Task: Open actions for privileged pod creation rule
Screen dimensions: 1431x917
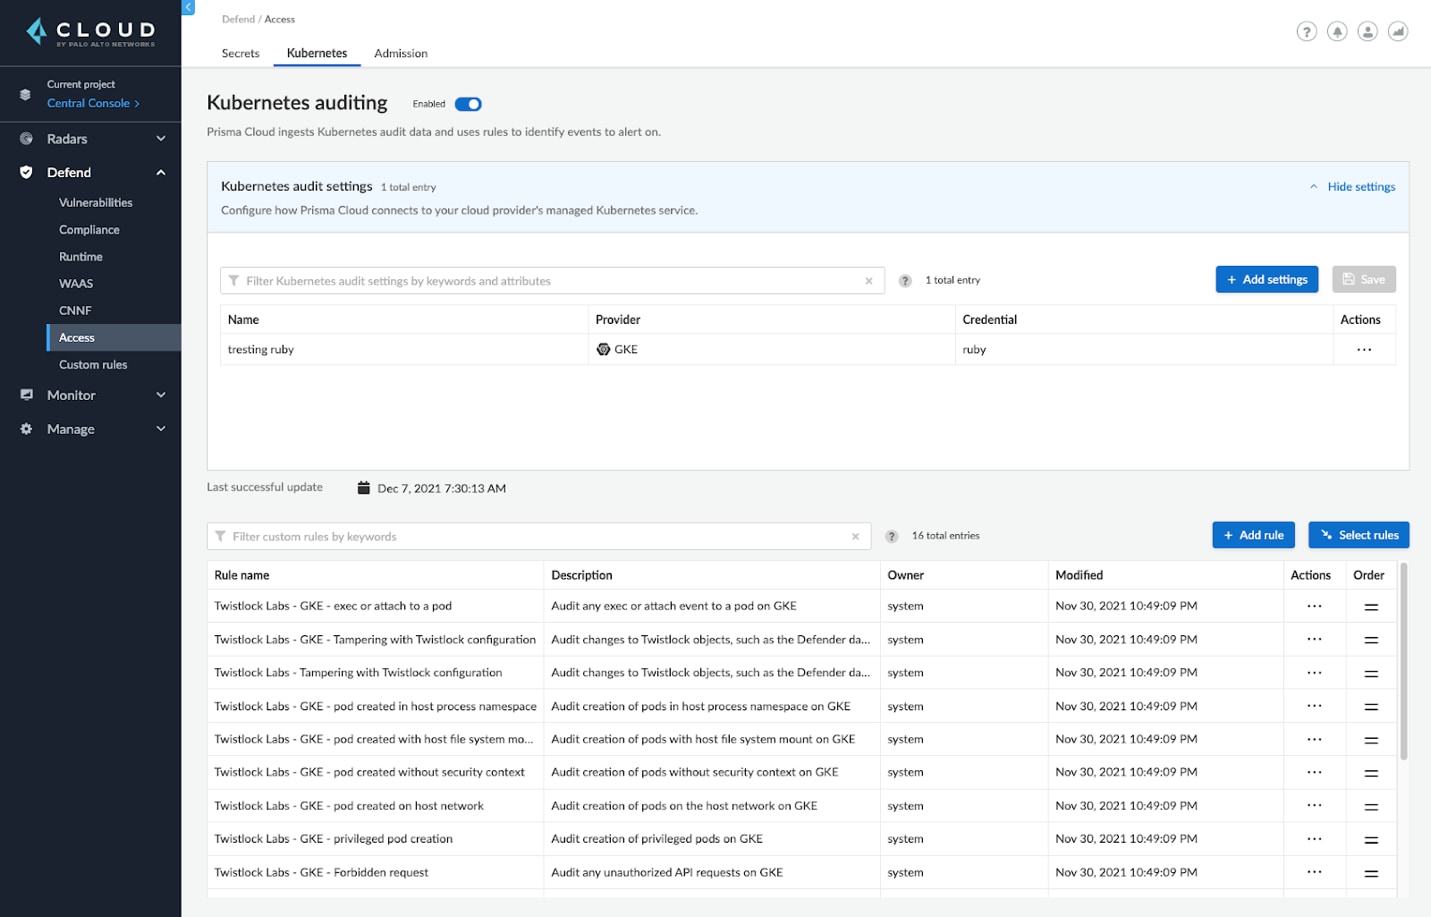Action: pyautogui.click(x=1314, y=839)
